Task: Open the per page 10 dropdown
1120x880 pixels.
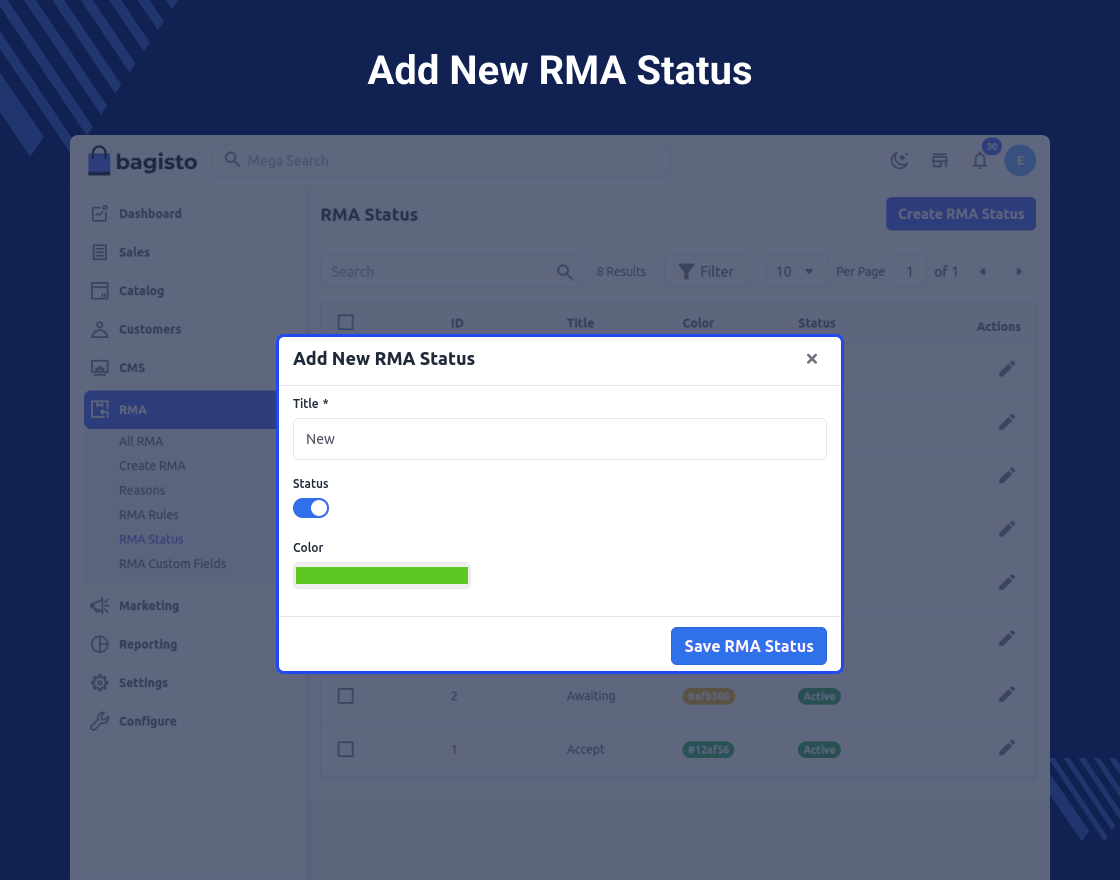Action: pyautogui.click(x=796, y=272)
